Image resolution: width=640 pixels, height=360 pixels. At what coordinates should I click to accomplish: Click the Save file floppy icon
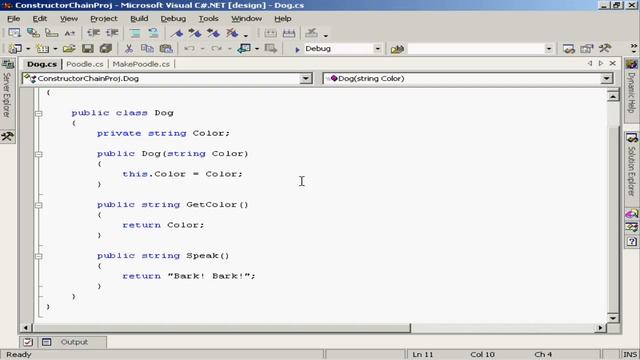pyautogui.click(x=88, y=49)
